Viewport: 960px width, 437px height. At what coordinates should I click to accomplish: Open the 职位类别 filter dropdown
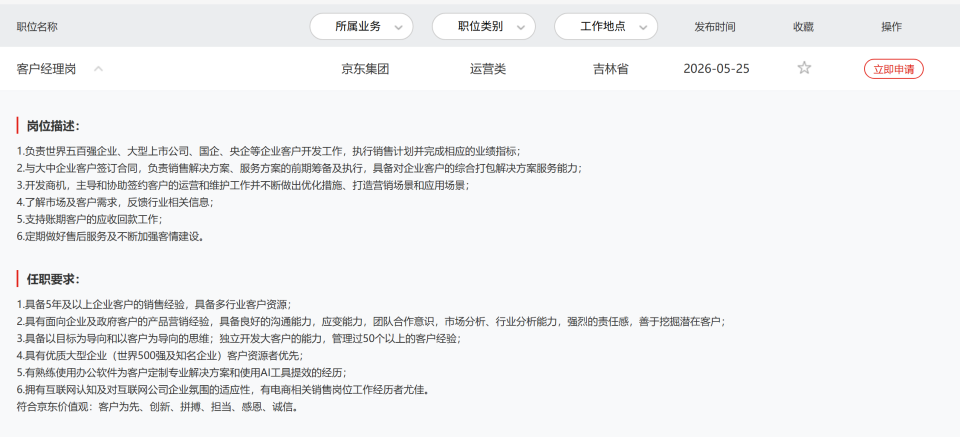tap(484, 26)
